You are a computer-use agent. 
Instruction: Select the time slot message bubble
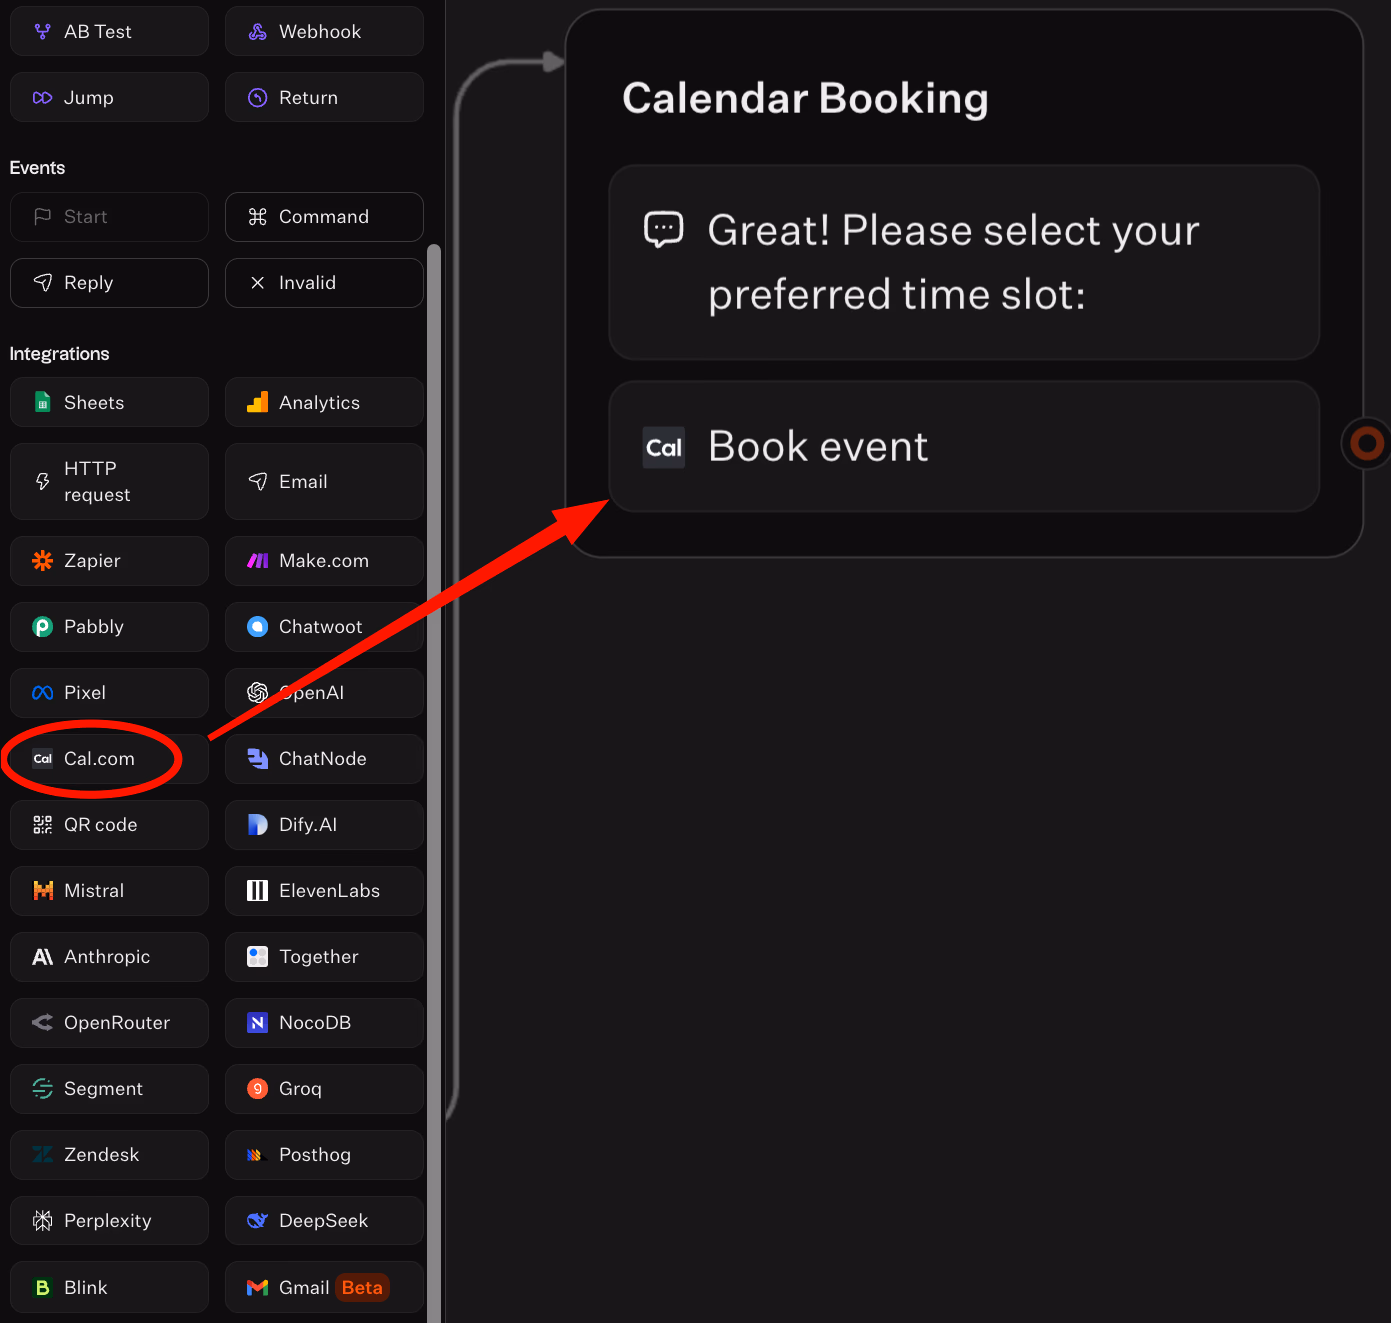click(x=963, y=262)
